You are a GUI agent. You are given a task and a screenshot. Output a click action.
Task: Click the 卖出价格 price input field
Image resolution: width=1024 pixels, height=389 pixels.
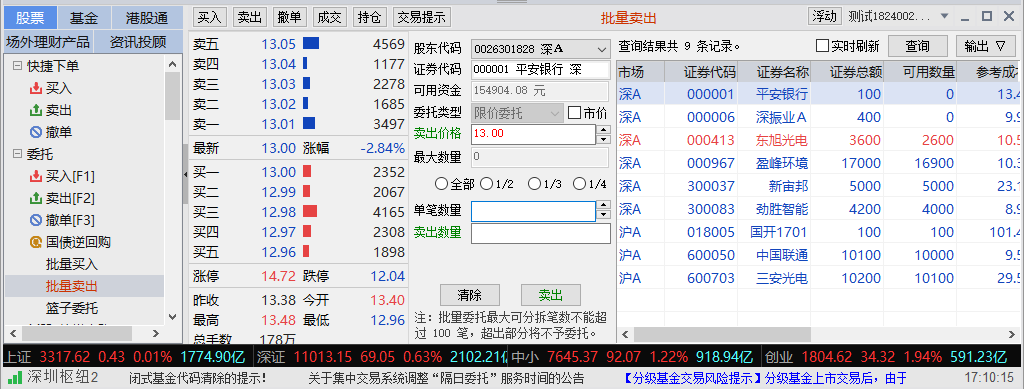click(533, 134)
